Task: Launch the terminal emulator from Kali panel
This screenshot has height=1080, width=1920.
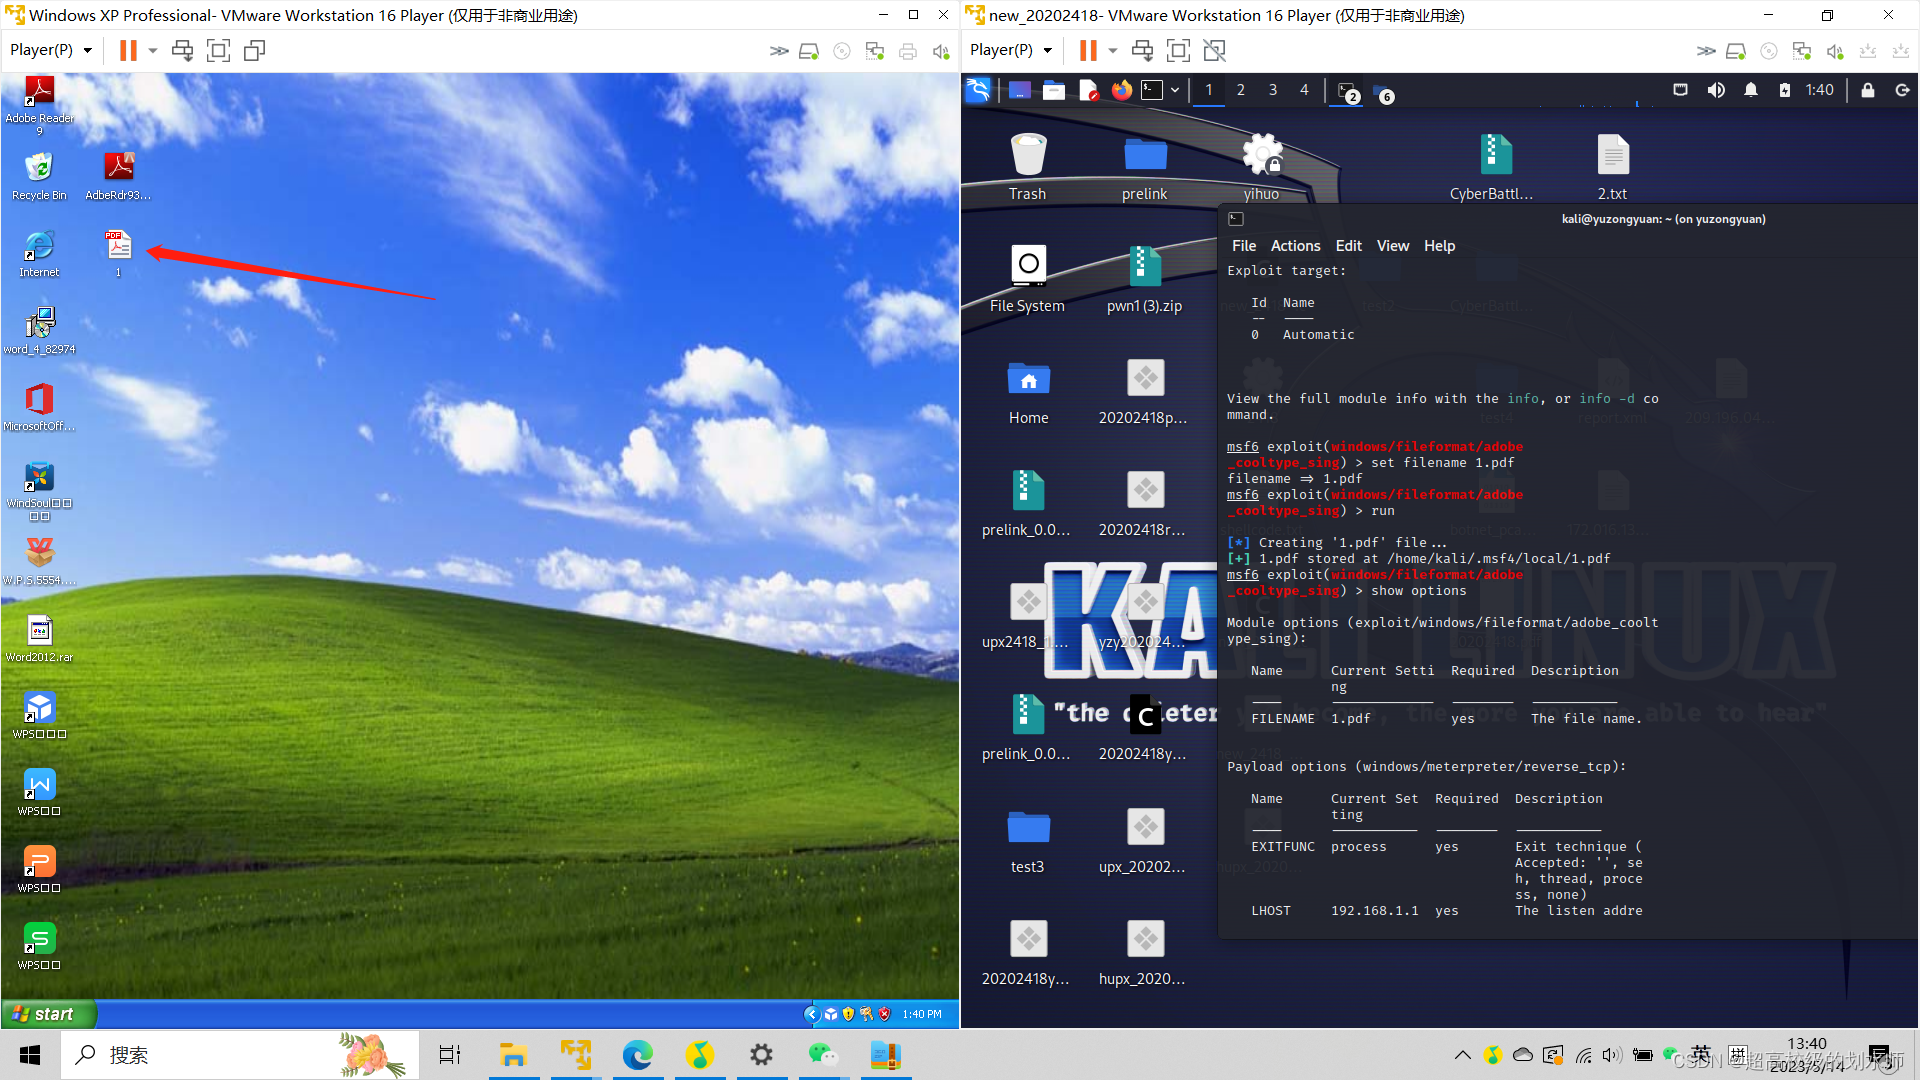Action: coord(1153,90)
